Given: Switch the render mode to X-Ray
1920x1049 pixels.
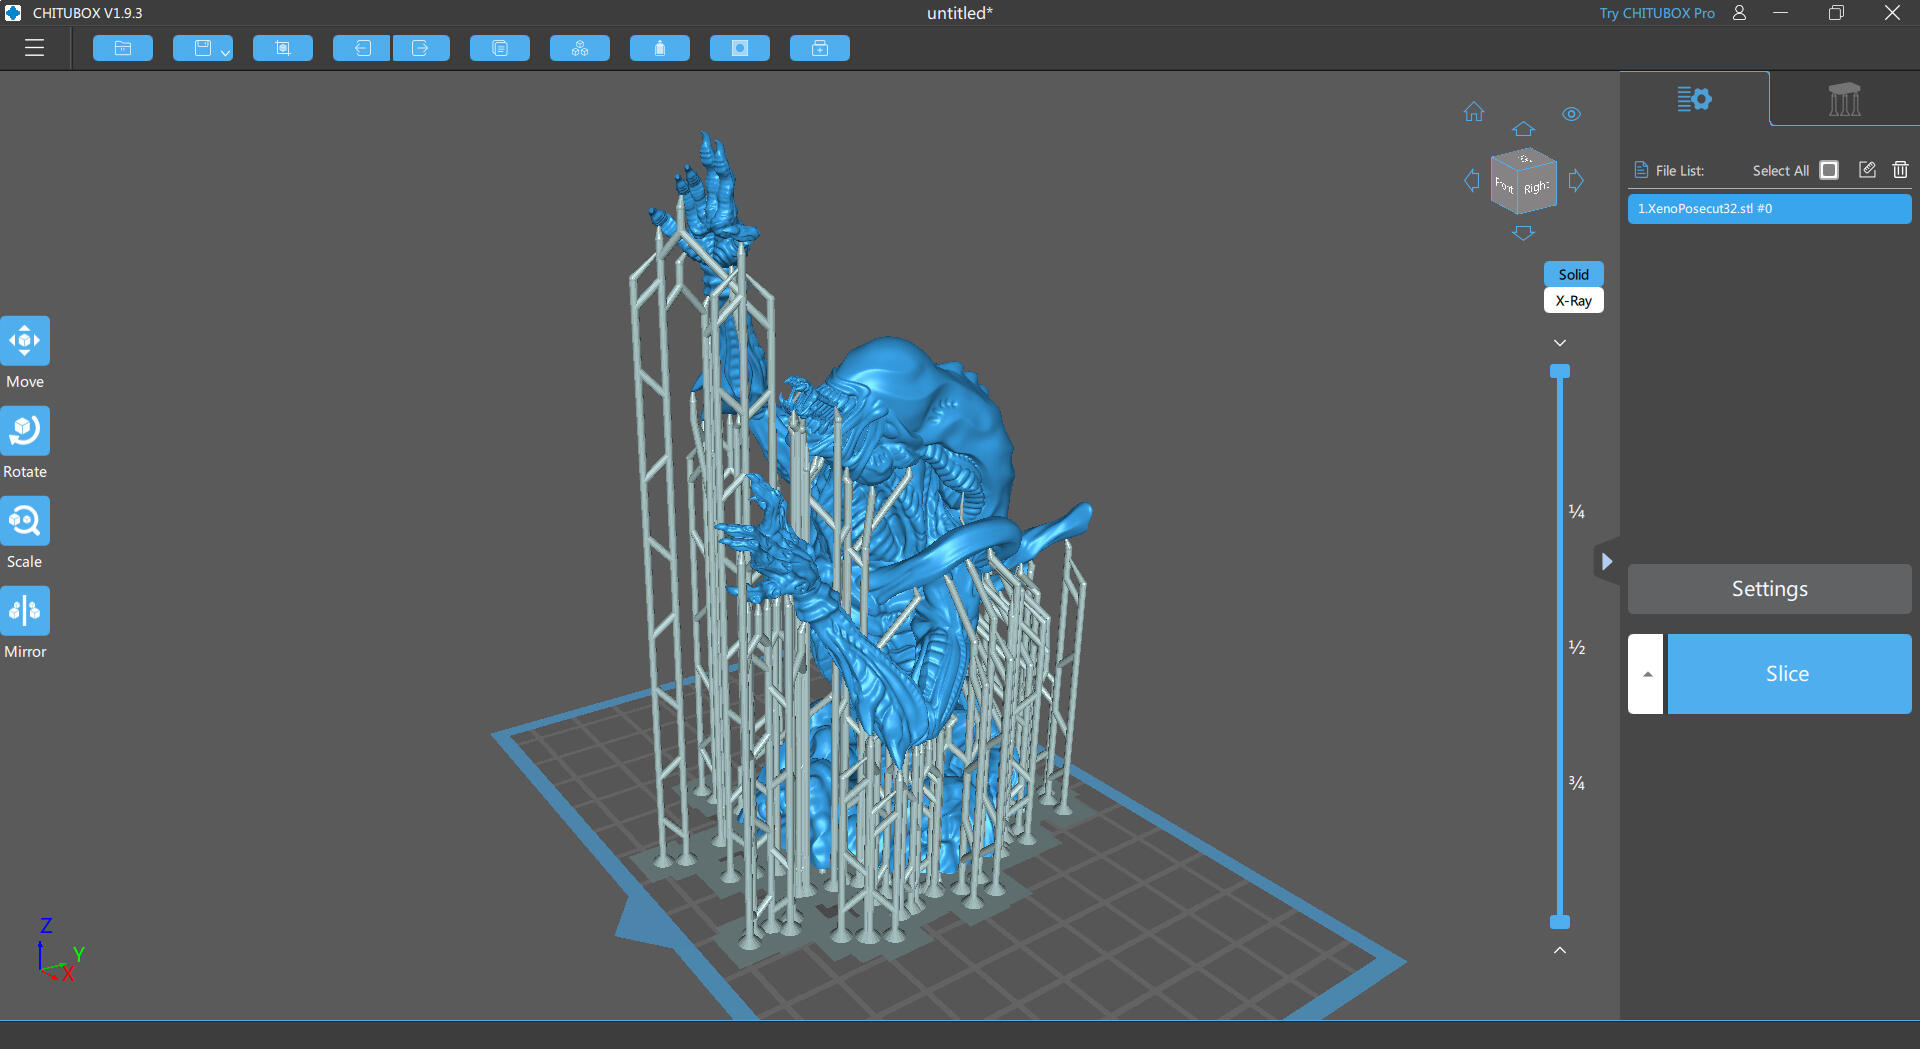Looking at the screenshot, I should (1573, 301).
